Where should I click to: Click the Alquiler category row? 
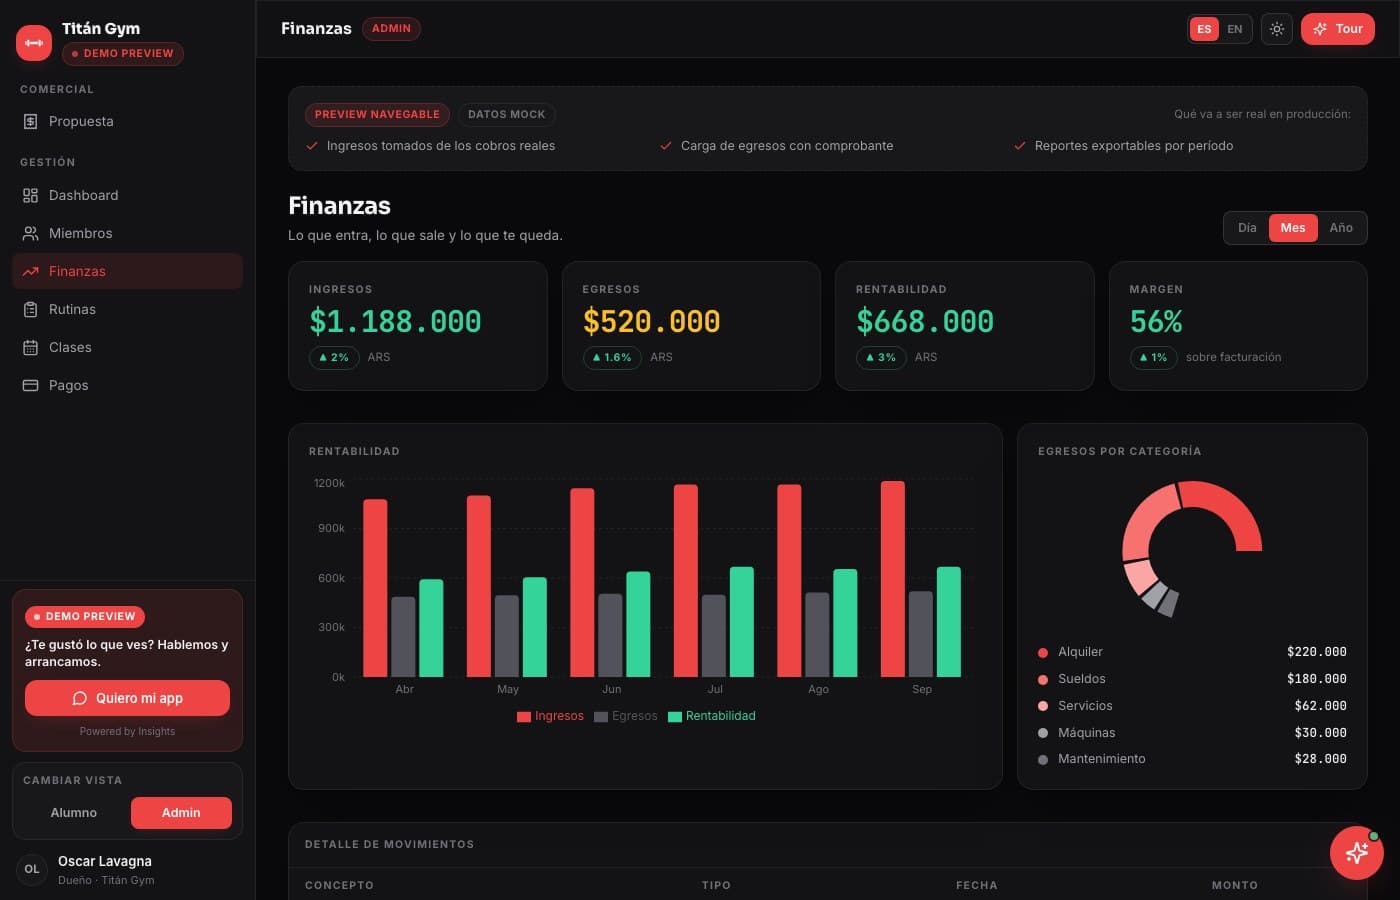pyautogui.click(x=1192, y=652)
